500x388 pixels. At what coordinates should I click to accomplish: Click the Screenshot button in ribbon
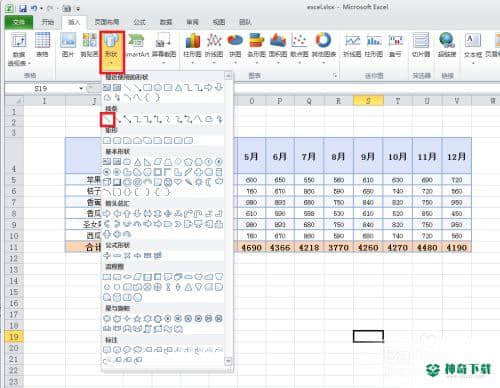coord(164,47)
